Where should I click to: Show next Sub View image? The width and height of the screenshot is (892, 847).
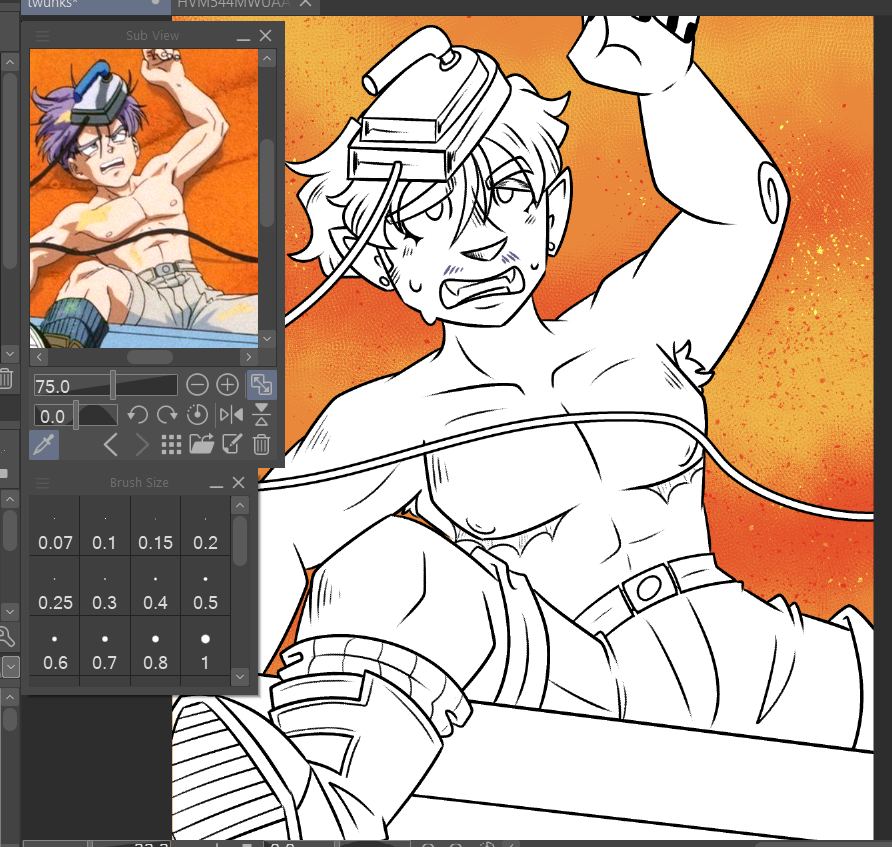click(x=141, y=445)
